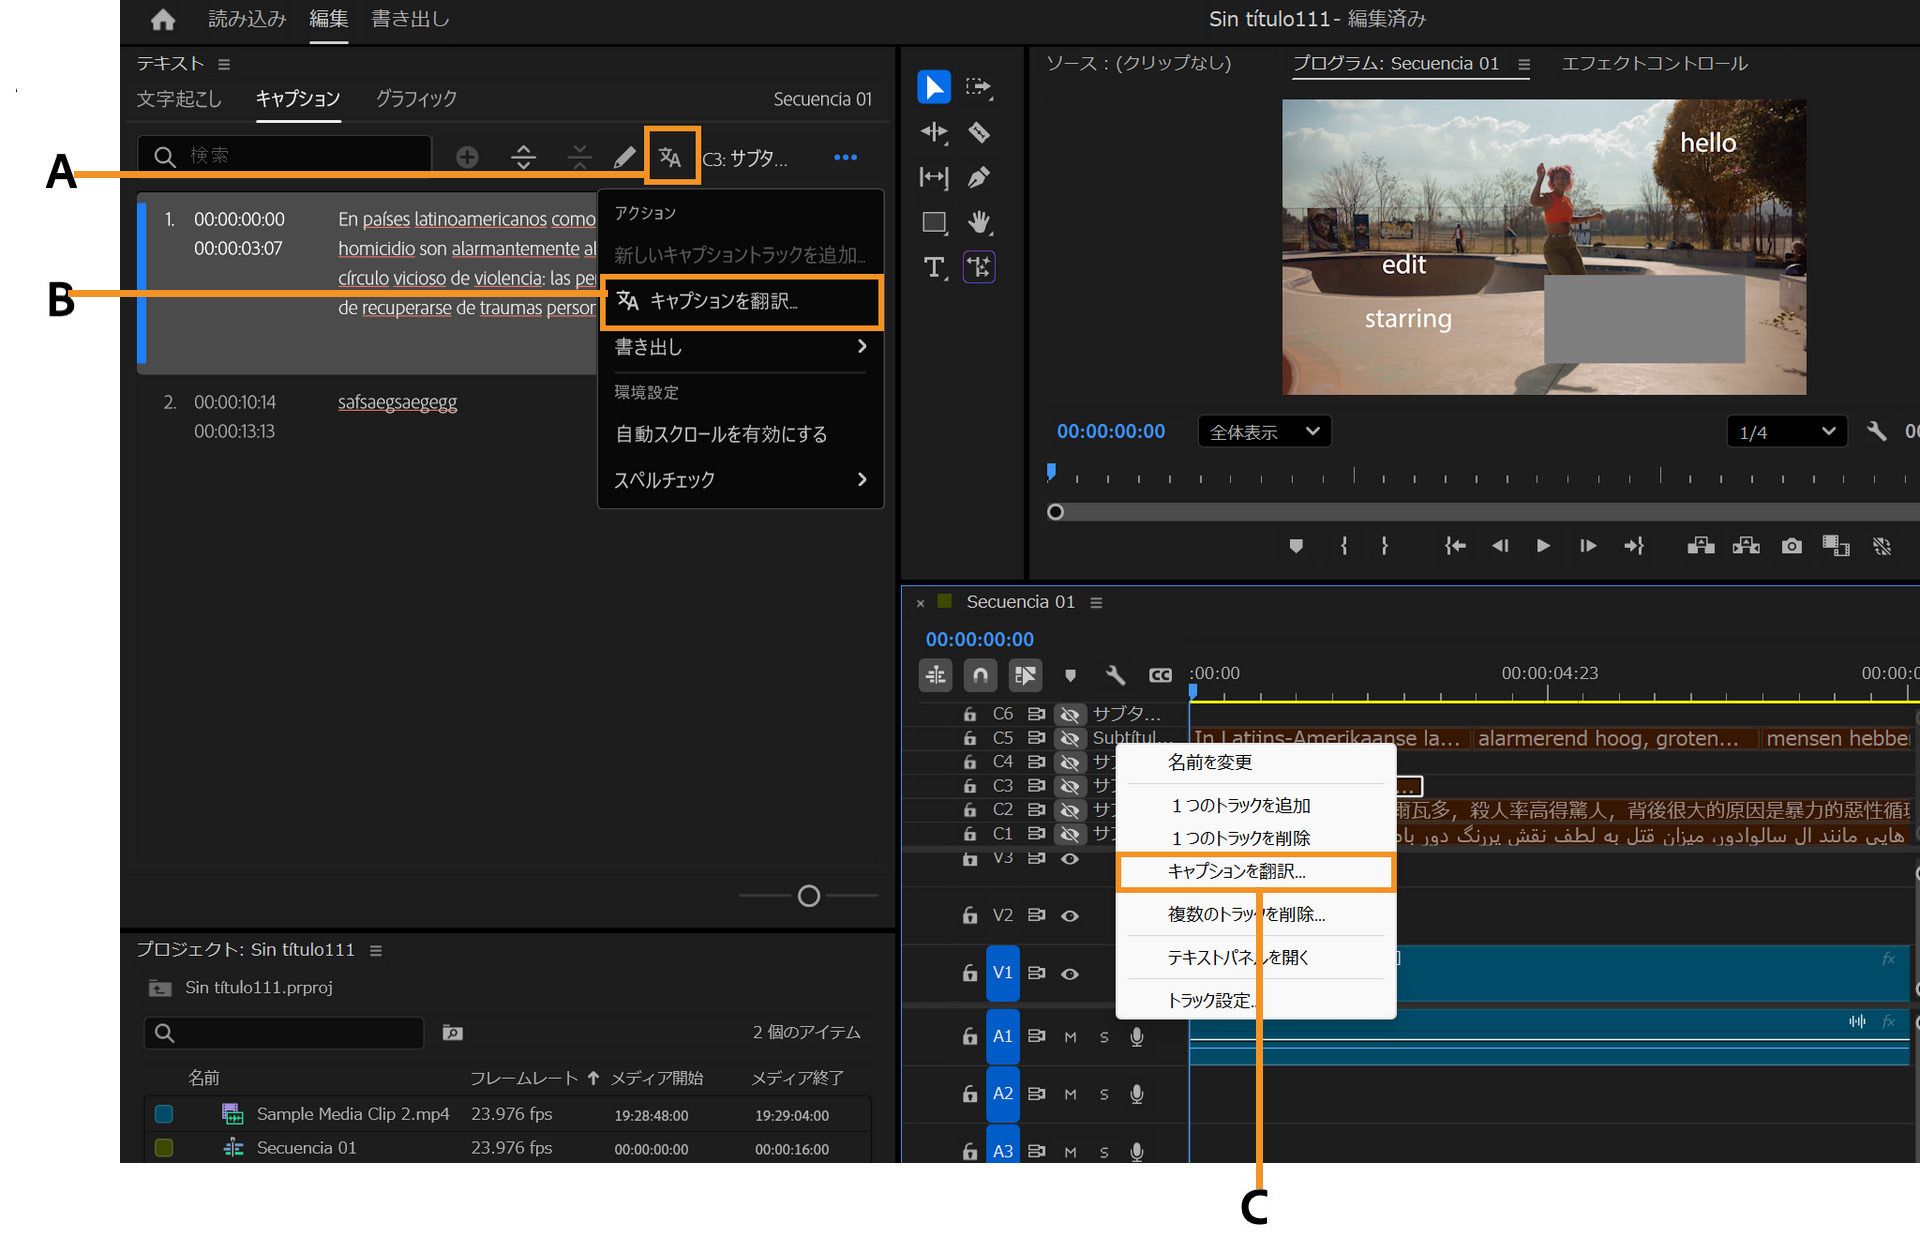Image resolution: width=1920 pixels, height=1240 pixels.
Task: Select the Pen tool
Action: click(x=979, y=177)
